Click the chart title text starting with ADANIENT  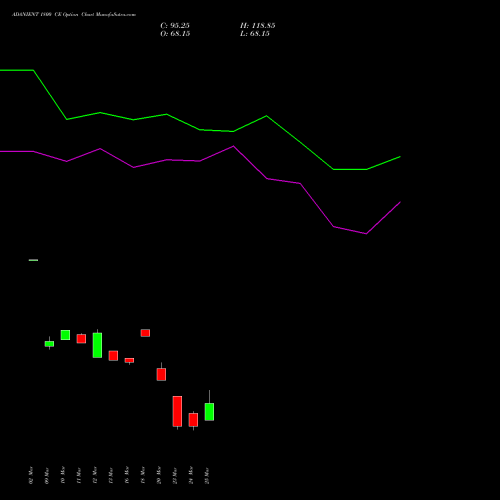pyautogui.click(x=74, y=15)
